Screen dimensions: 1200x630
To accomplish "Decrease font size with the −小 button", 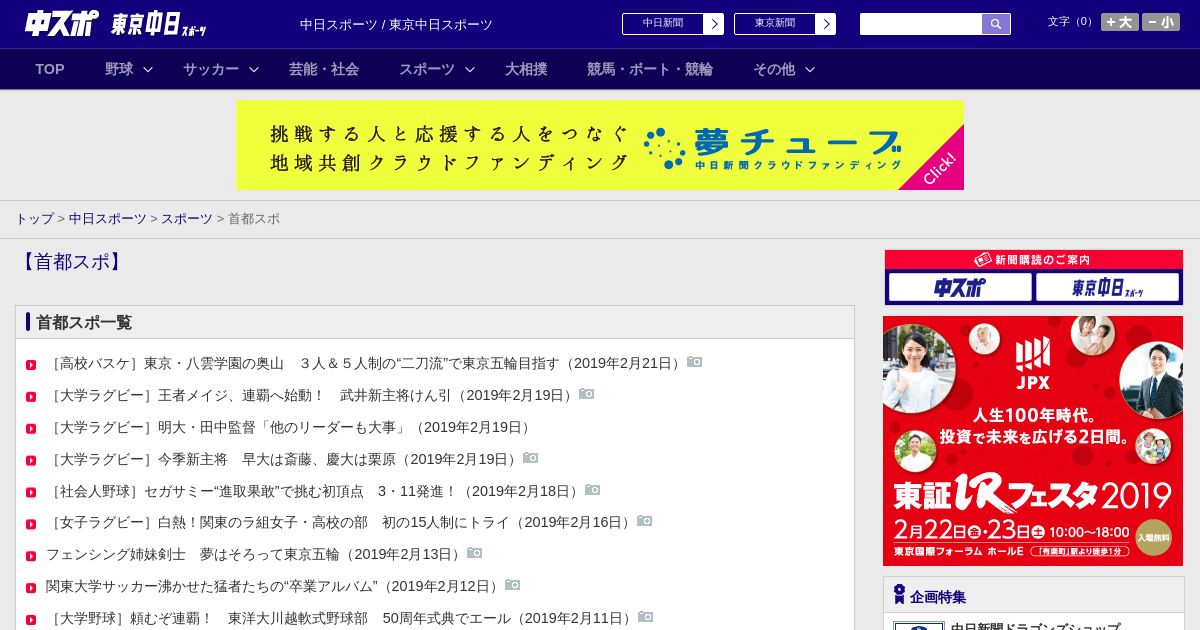I will [1161, 22].
